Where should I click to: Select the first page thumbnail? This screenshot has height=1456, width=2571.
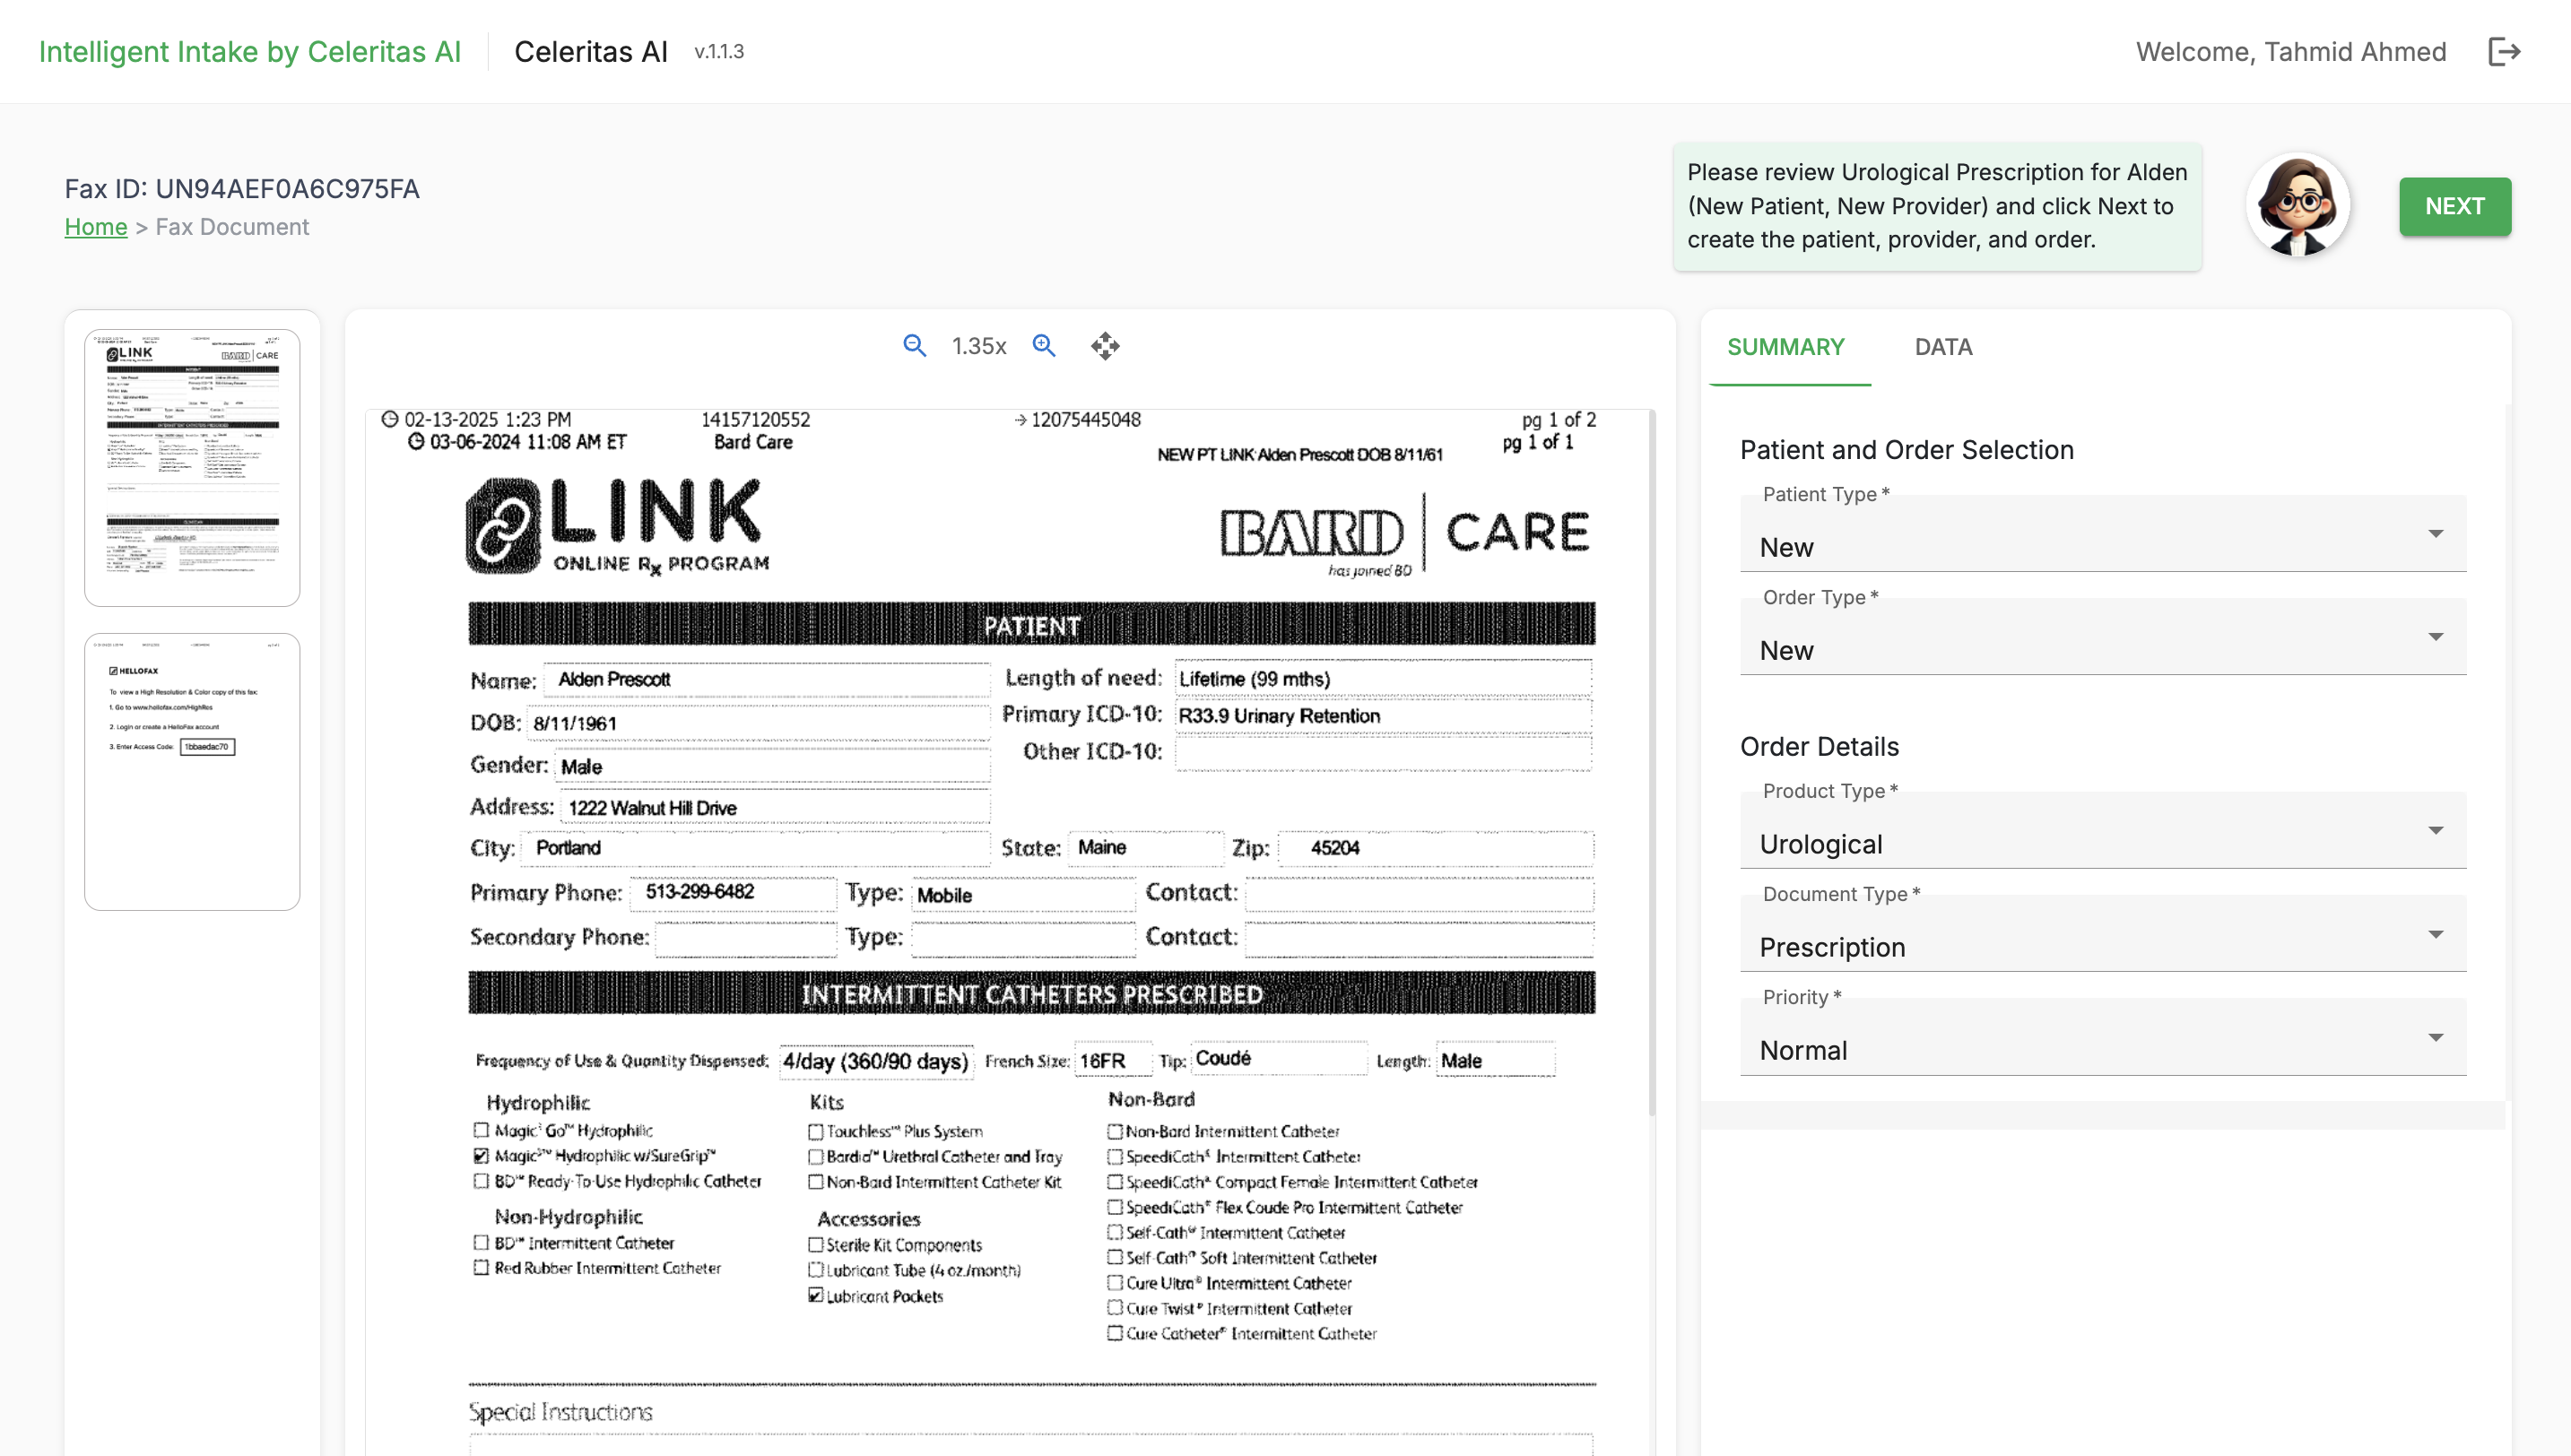192,467
